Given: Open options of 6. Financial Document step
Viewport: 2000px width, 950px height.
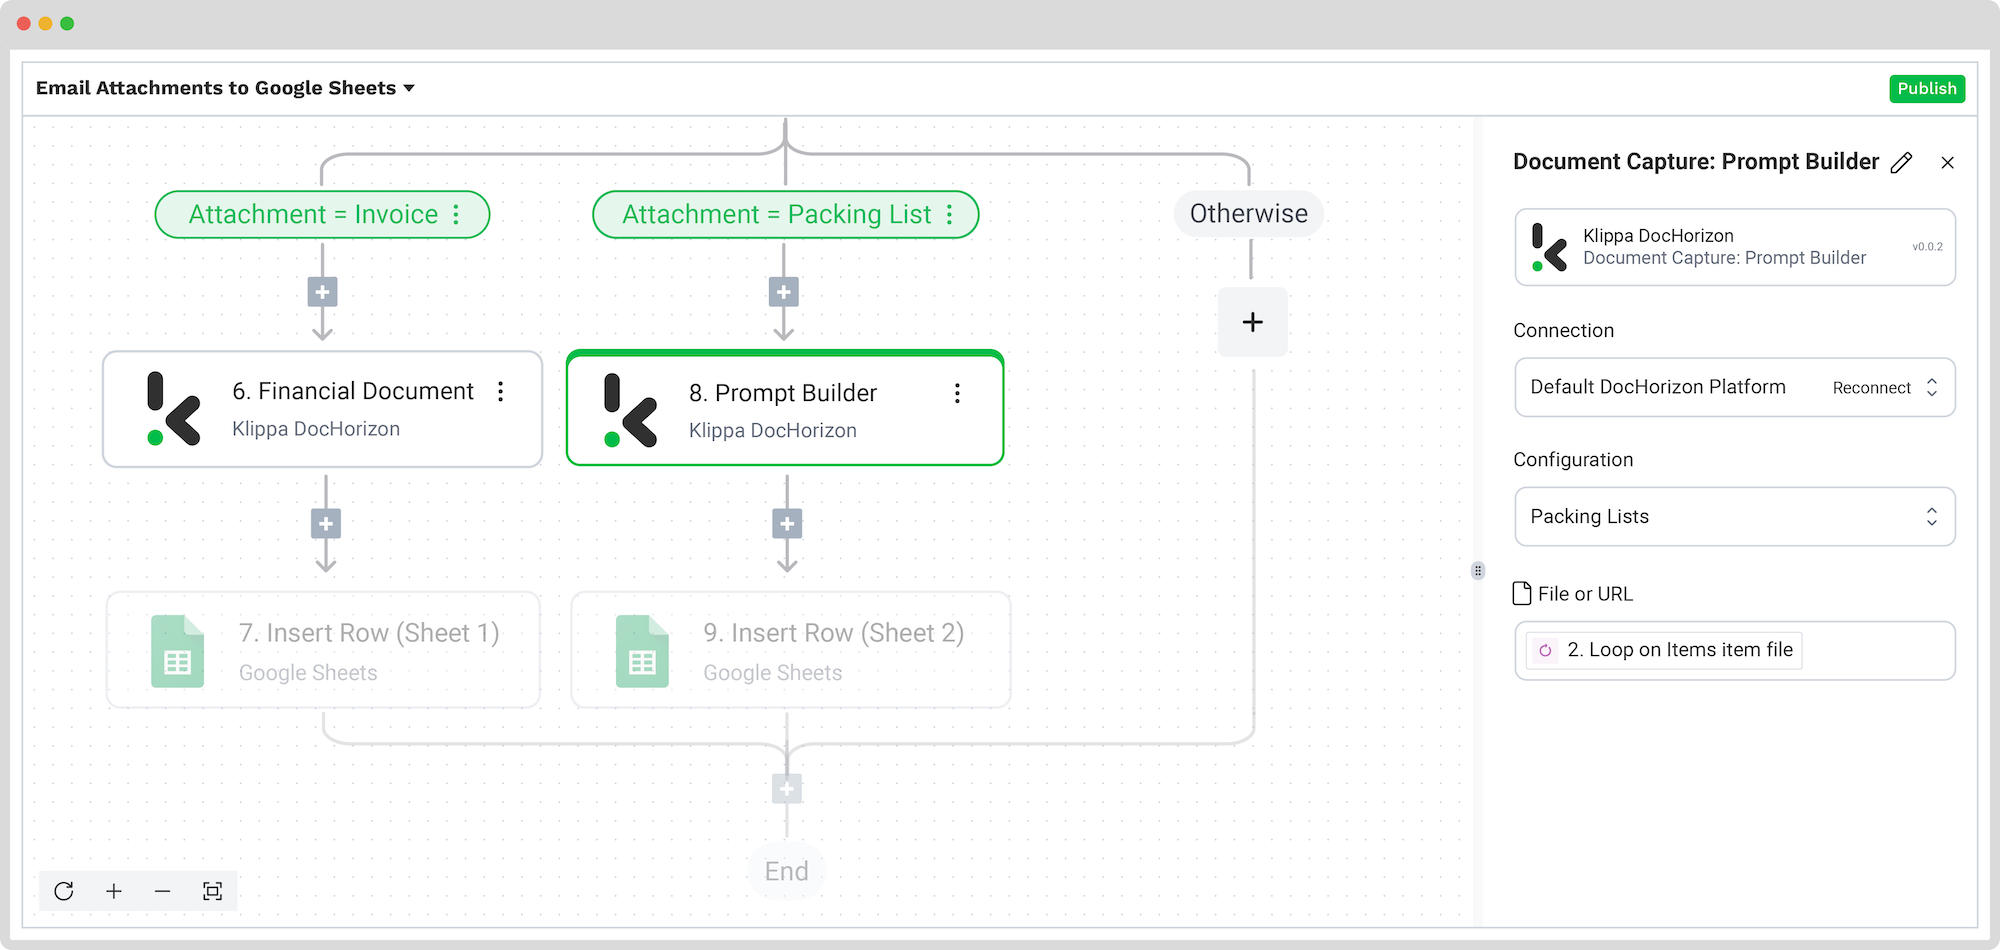Looking at the screenshot, I should [x=501, y=391].
